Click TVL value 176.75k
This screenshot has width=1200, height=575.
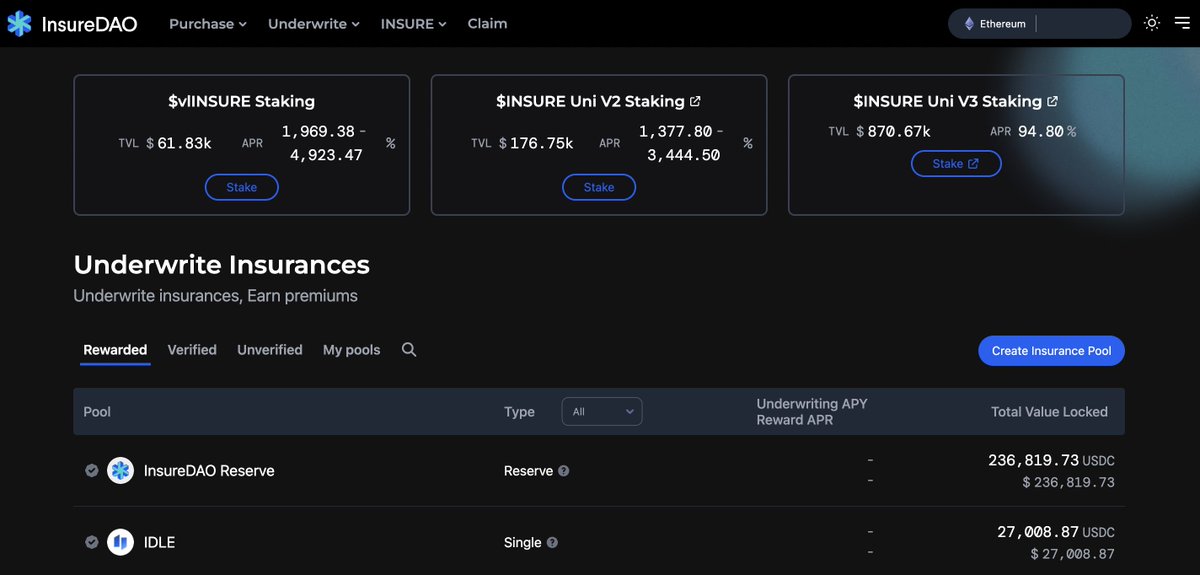[541, 143]
